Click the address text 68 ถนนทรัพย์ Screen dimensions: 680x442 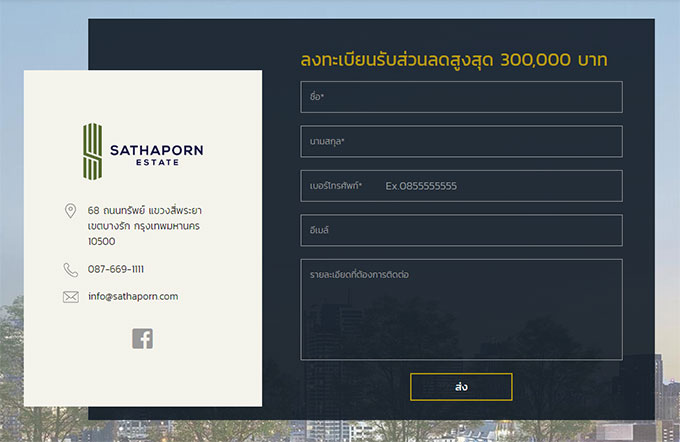(116, 211)
